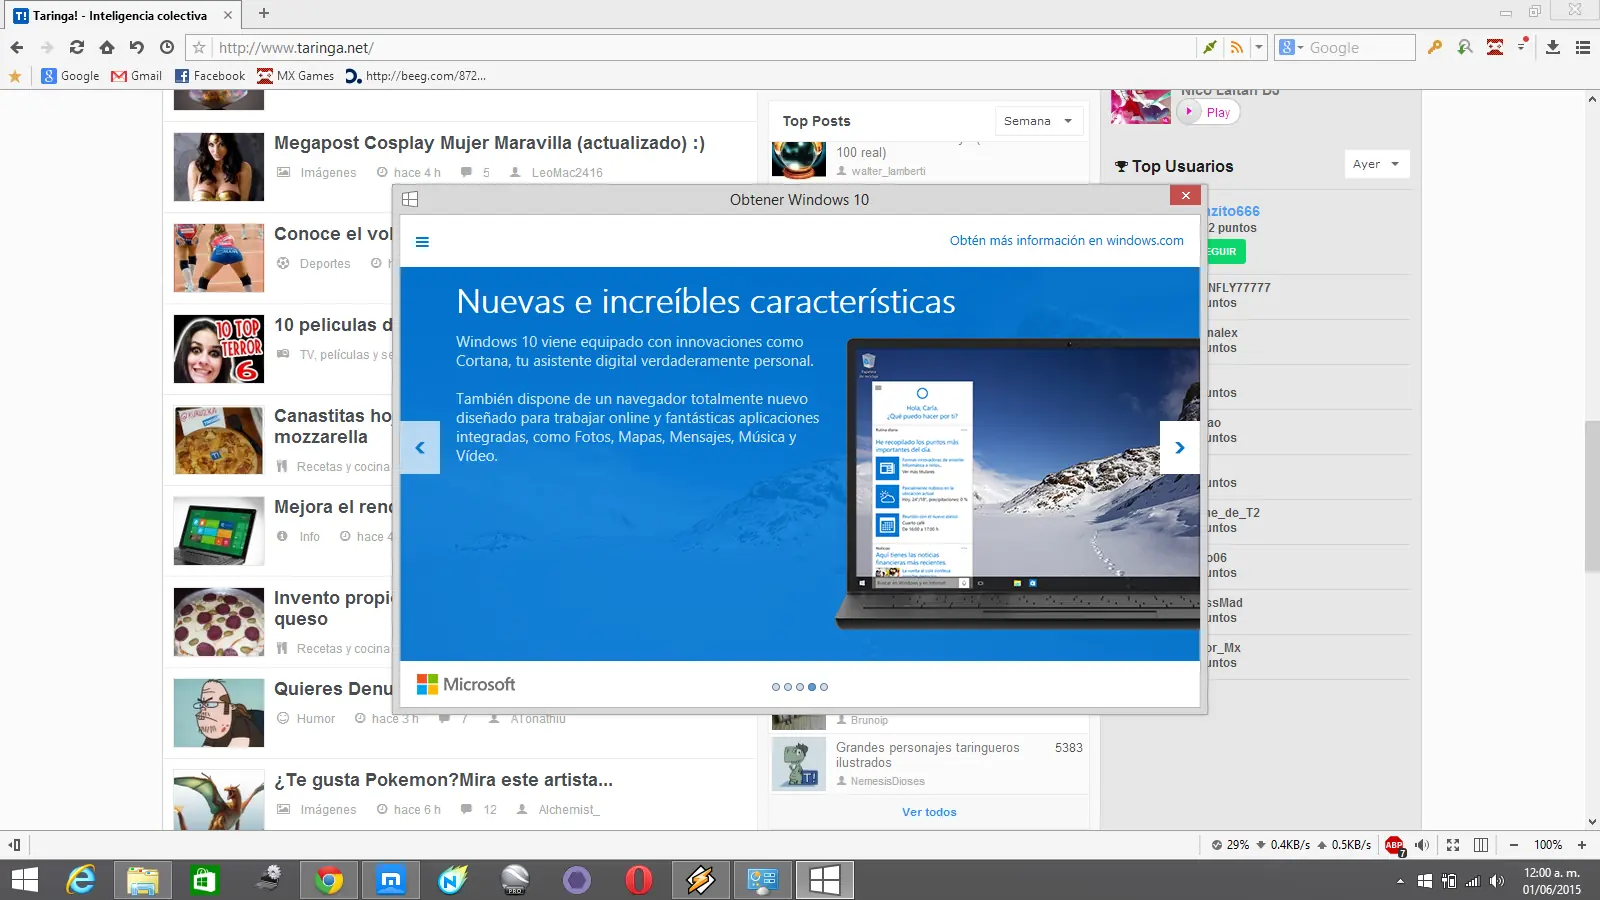Click the green connection plug icon in address bar
The image size is (1600, 900).
1210,47
